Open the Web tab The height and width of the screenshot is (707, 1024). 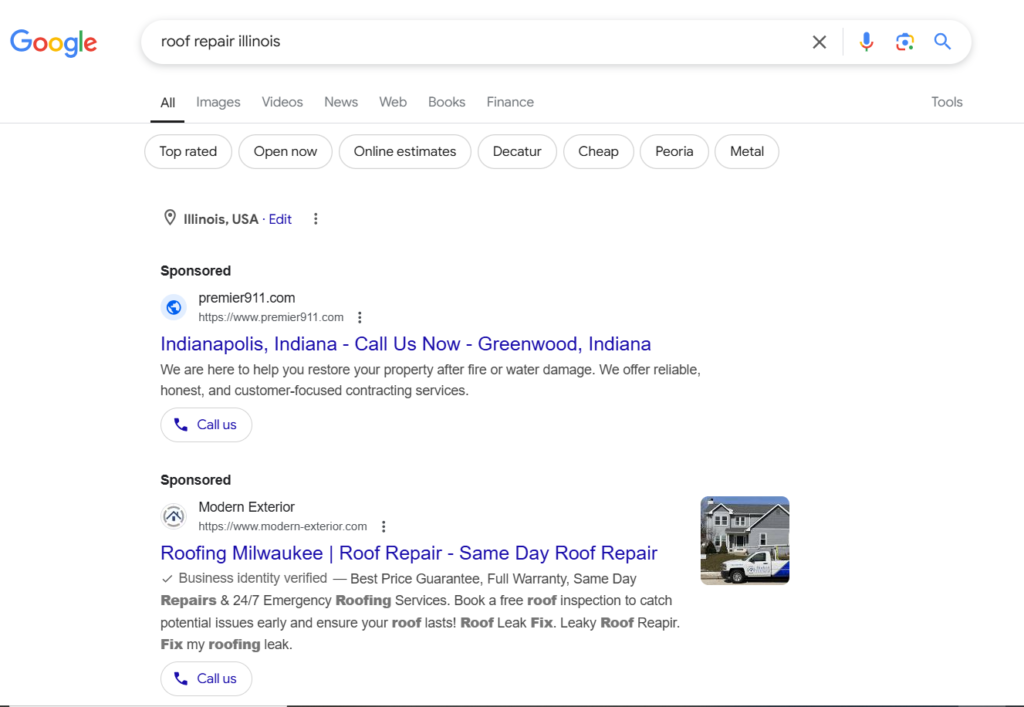[393, 102]
